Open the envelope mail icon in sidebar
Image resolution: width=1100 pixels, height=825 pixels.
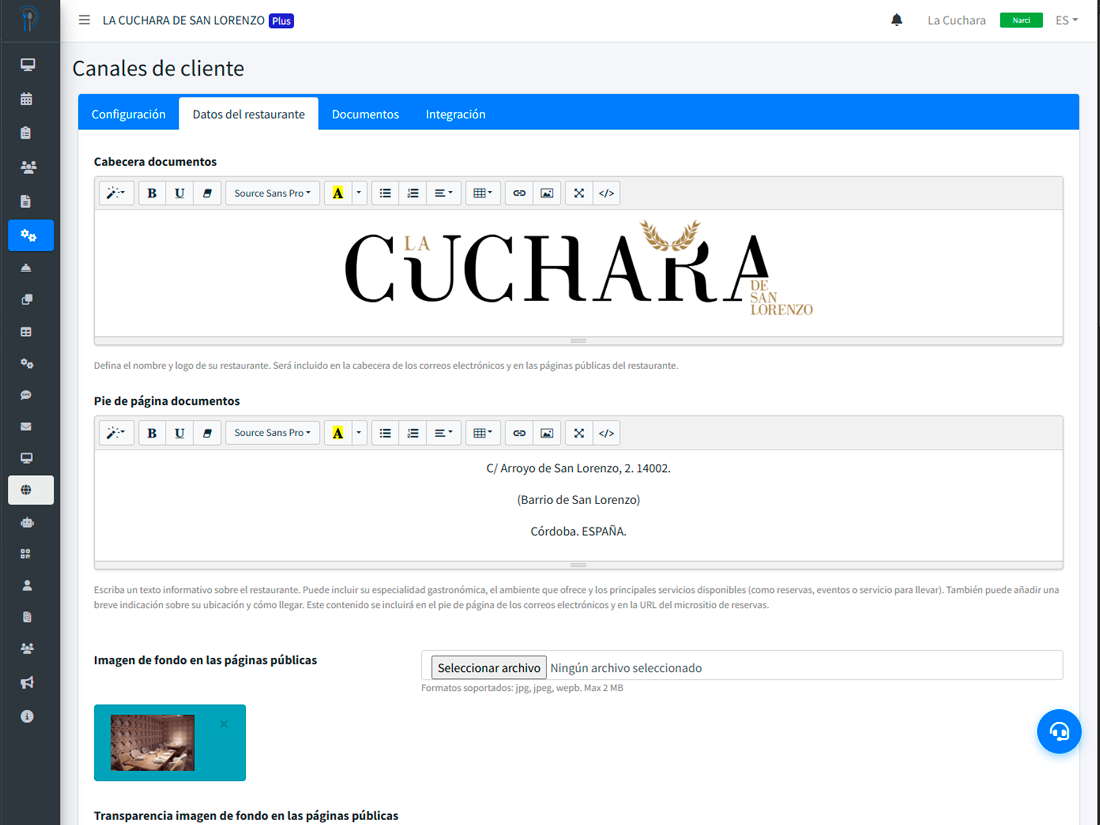(x=26, y=427)
